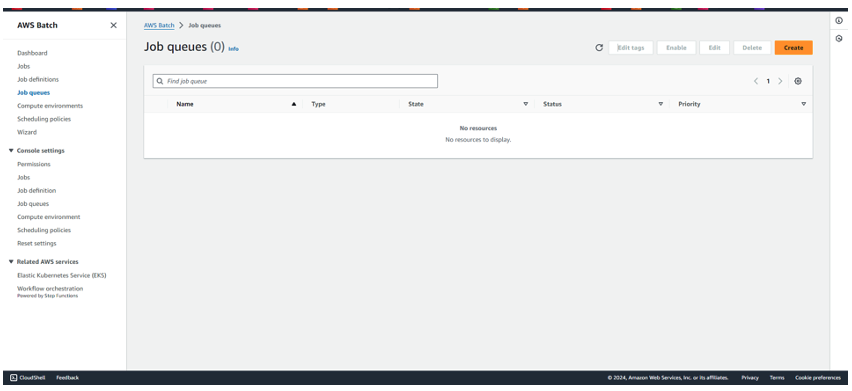Image resolution: width=852 pixels, height=391 pixels.
Task: Open Workflow orchestration link
Action: point(50,289)
